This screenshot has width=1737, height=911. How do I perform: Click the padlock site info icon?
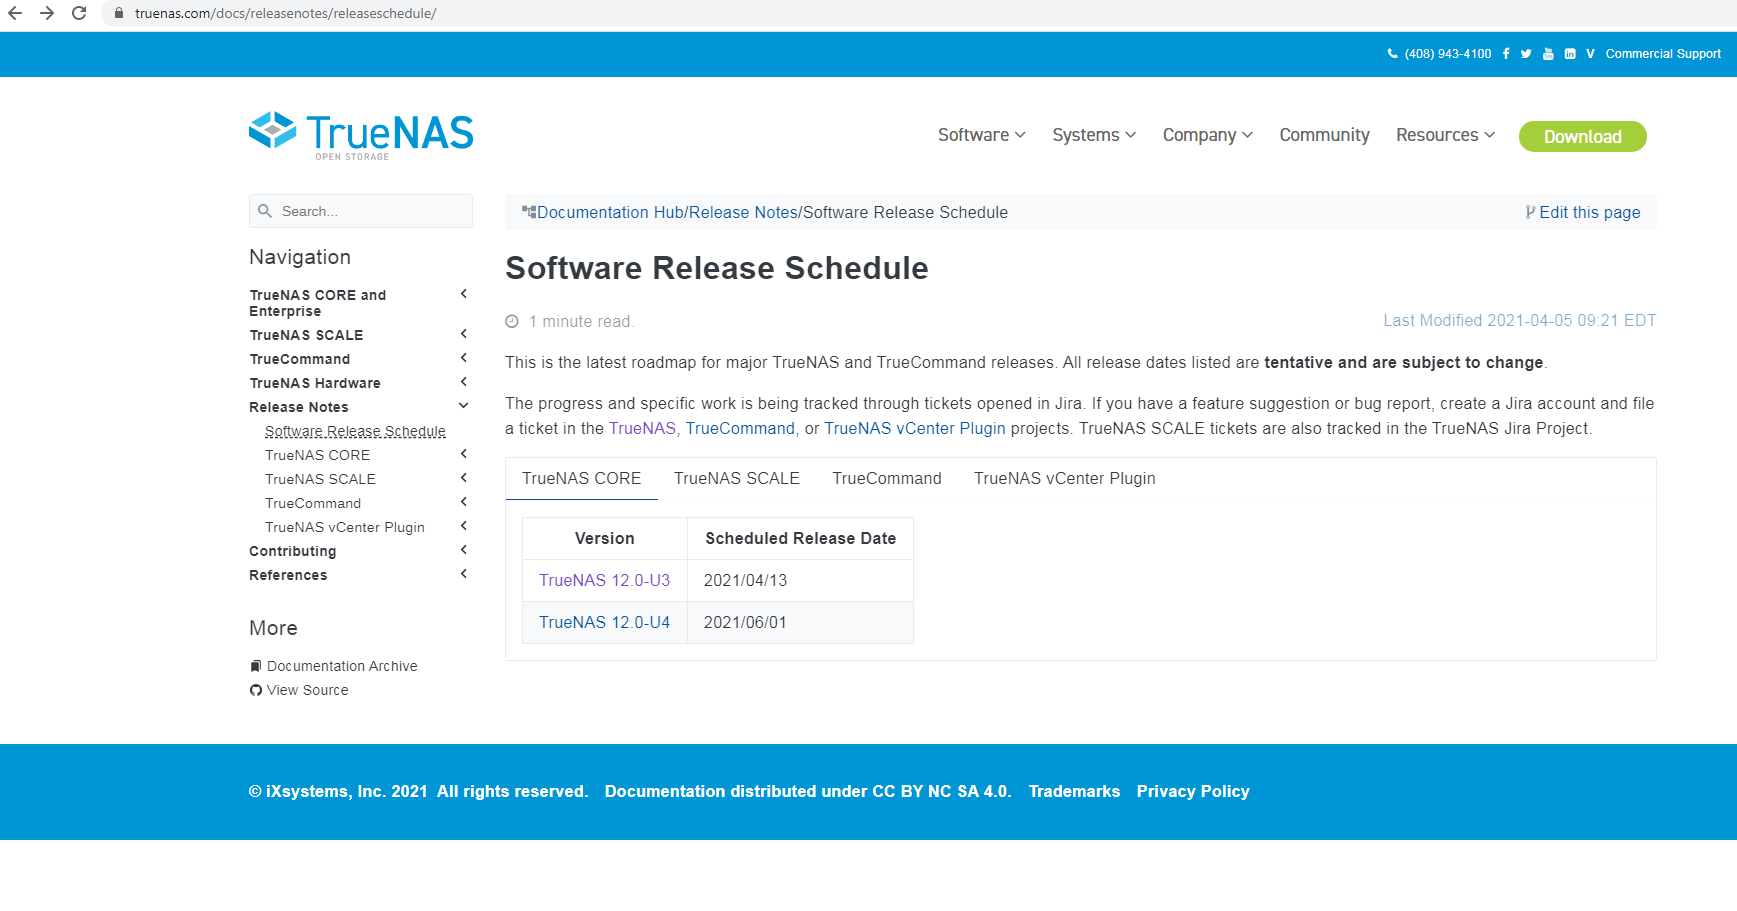pyautogui.click(x=119, y=13)
